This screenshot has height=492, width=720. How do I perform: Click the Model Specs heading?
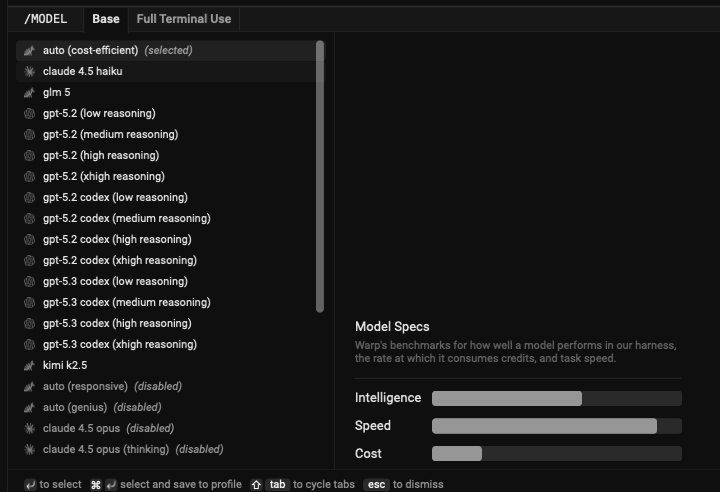pos(392,327)
